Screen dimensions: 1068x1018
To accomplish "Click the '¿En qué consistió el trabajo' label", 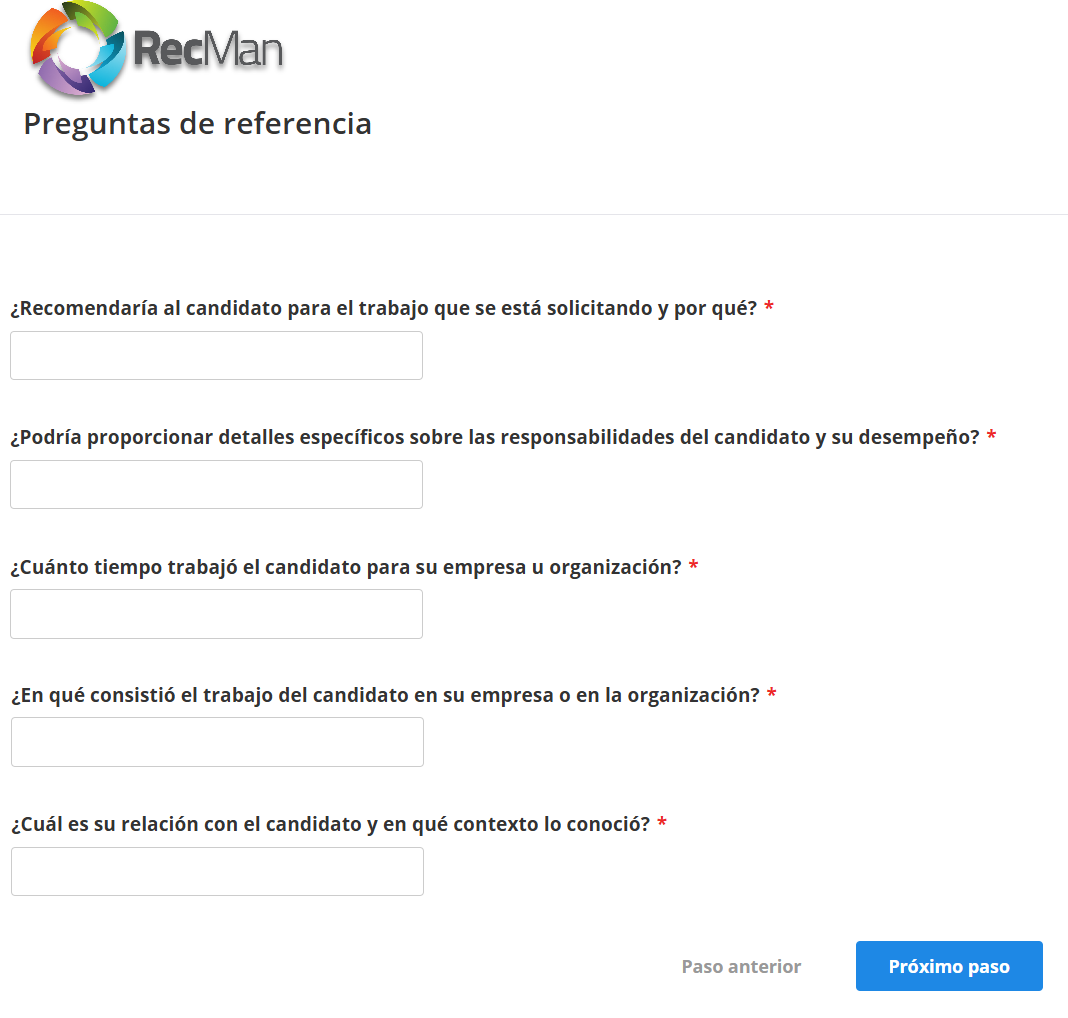I will pyautogui.click(x=385, y=695).
